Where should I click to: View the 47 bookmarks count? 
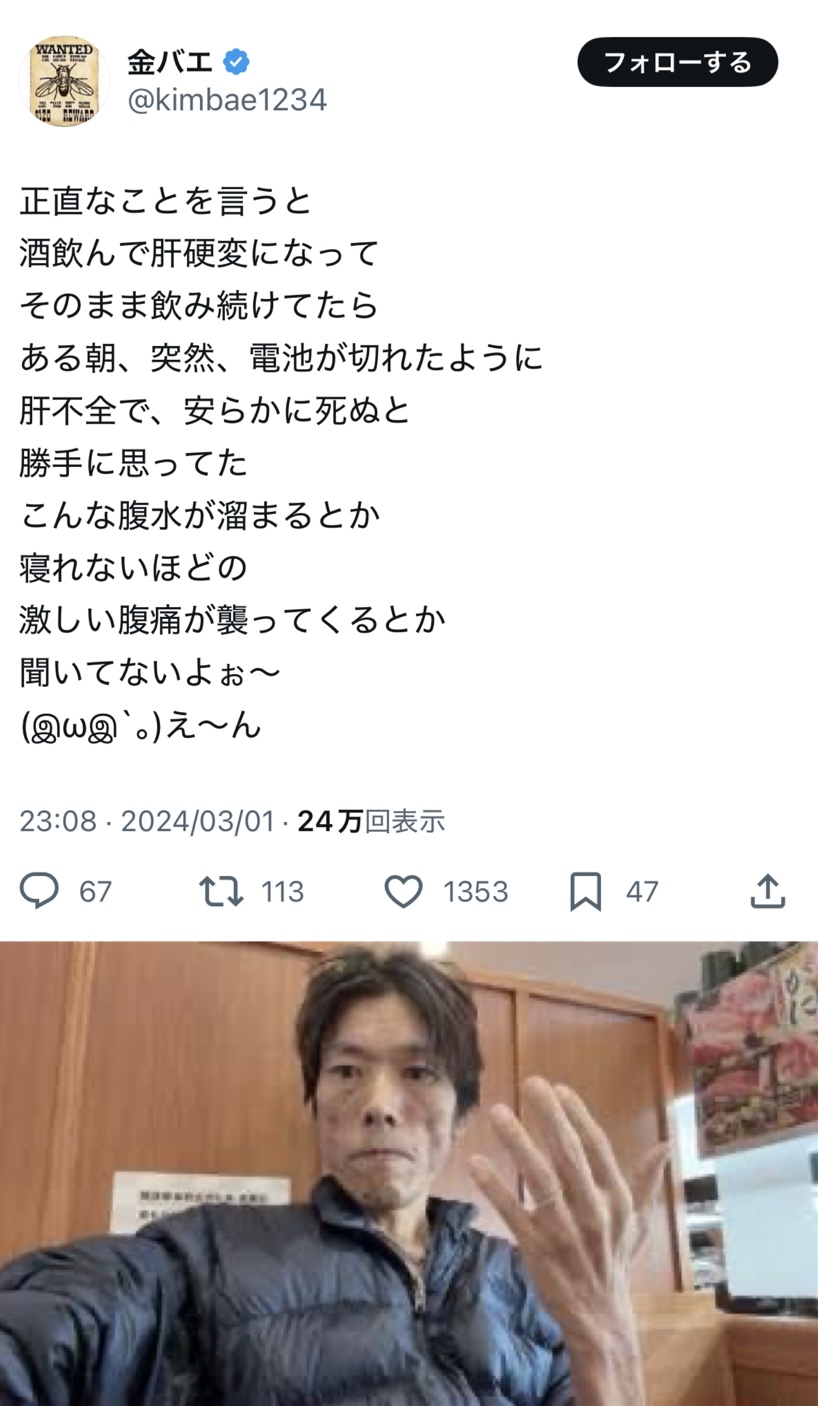[x=642, y=891]
